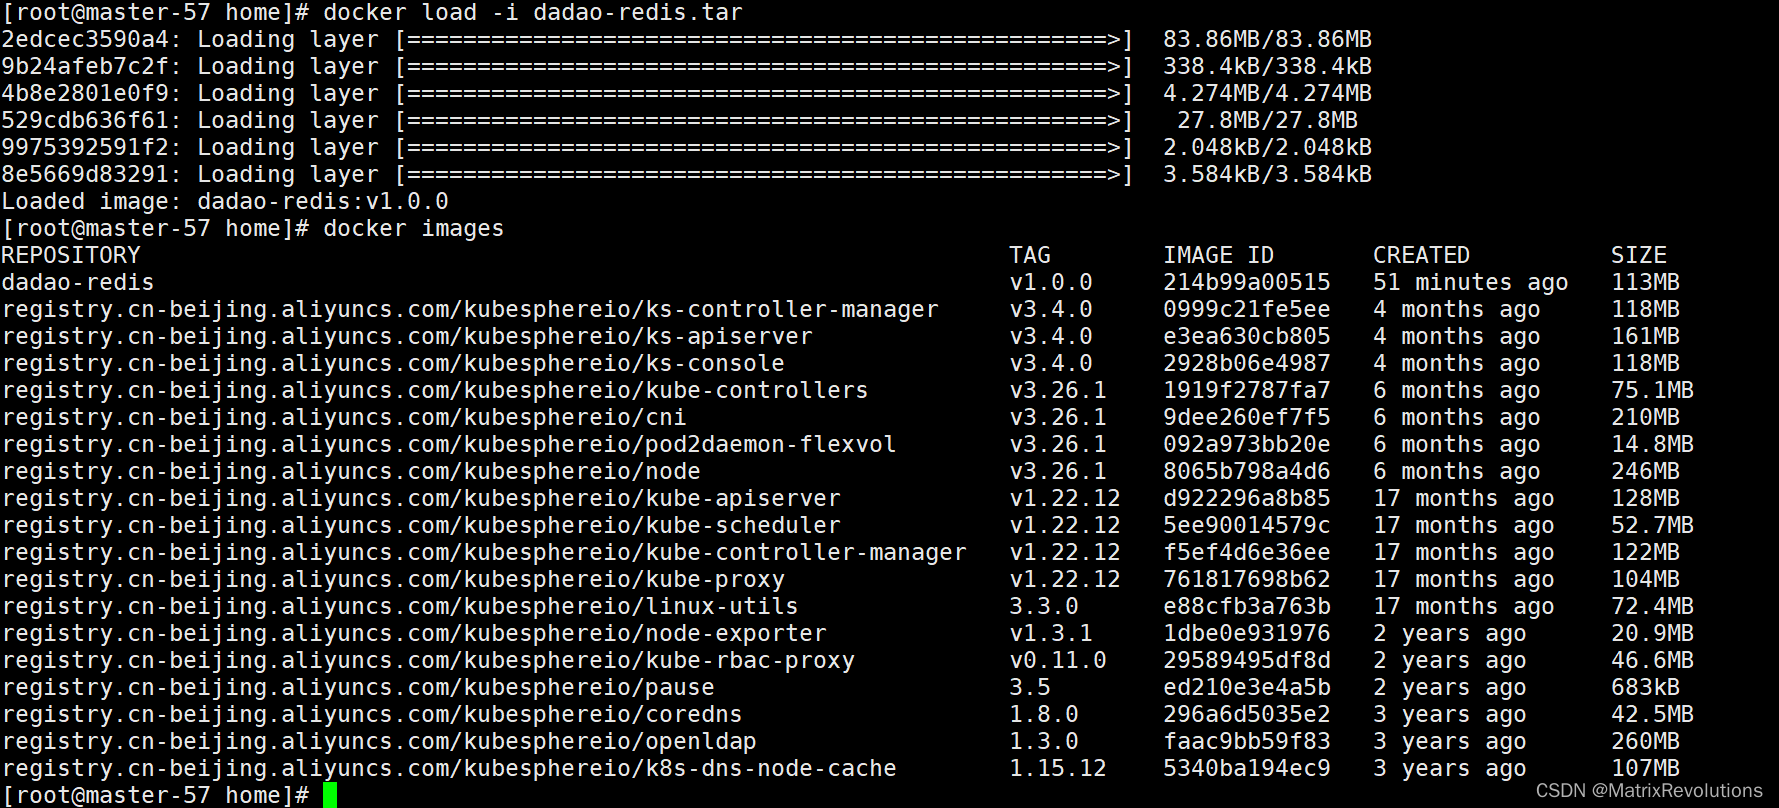Click the 52.7MB size value
This screenshot has width=1779, height=808.
click(x=1652, y=526)
